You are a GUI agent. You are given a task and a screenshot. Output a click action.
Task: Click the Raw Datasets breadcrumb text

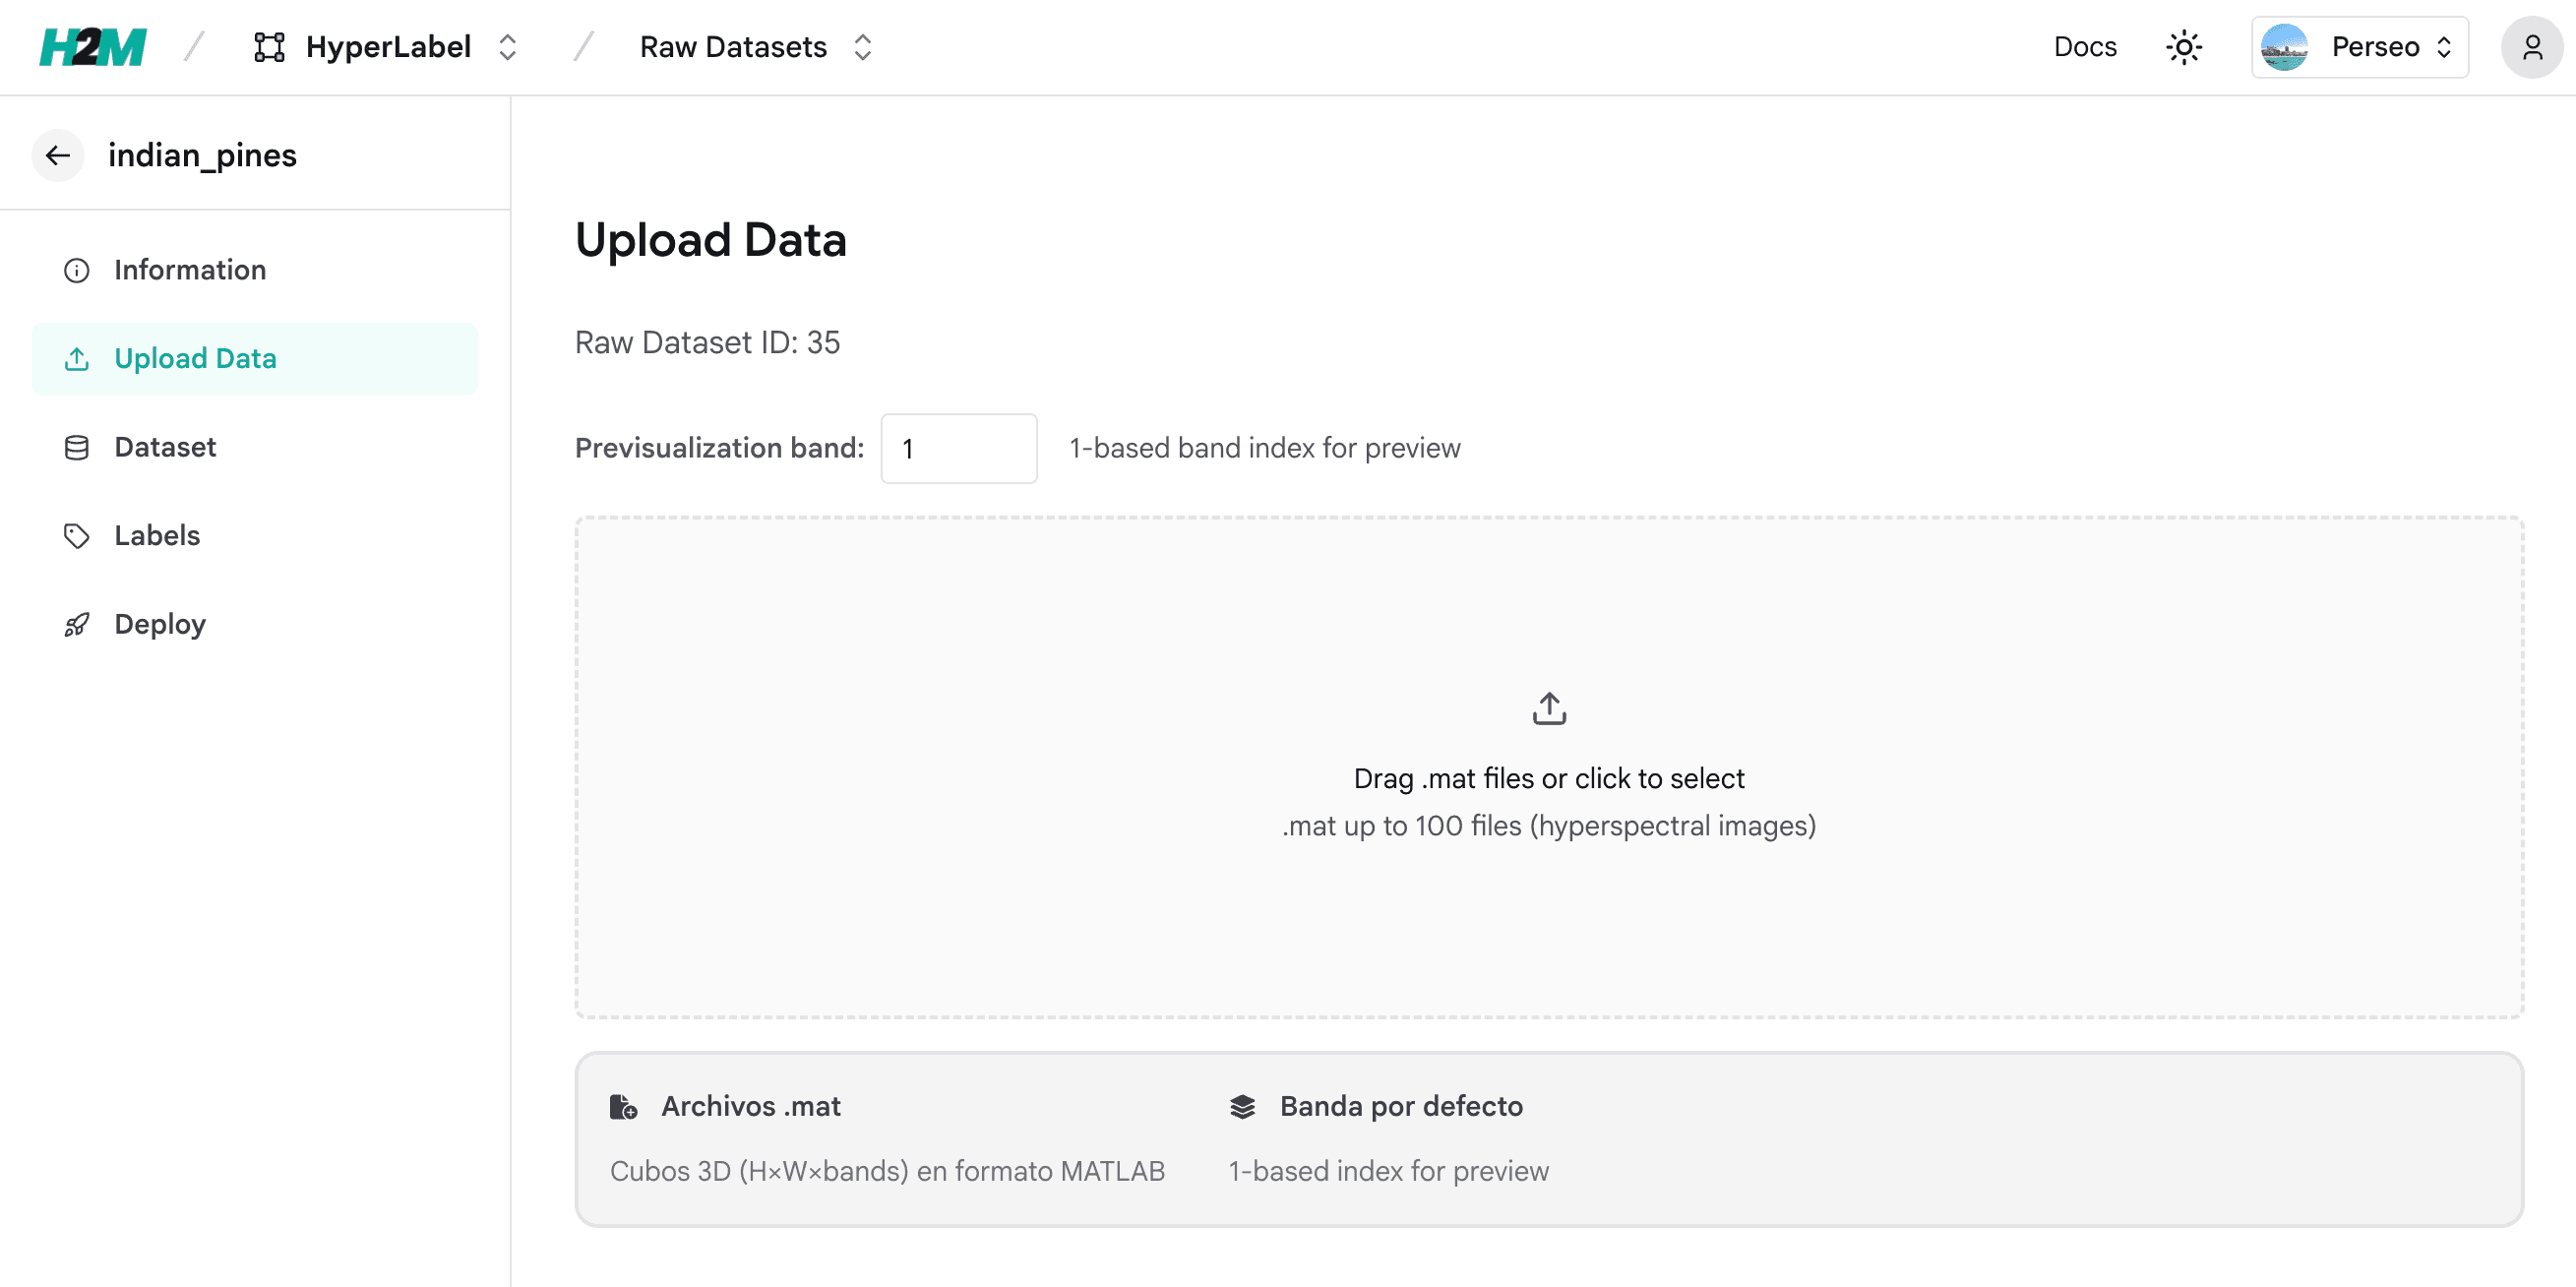(733, 47)
